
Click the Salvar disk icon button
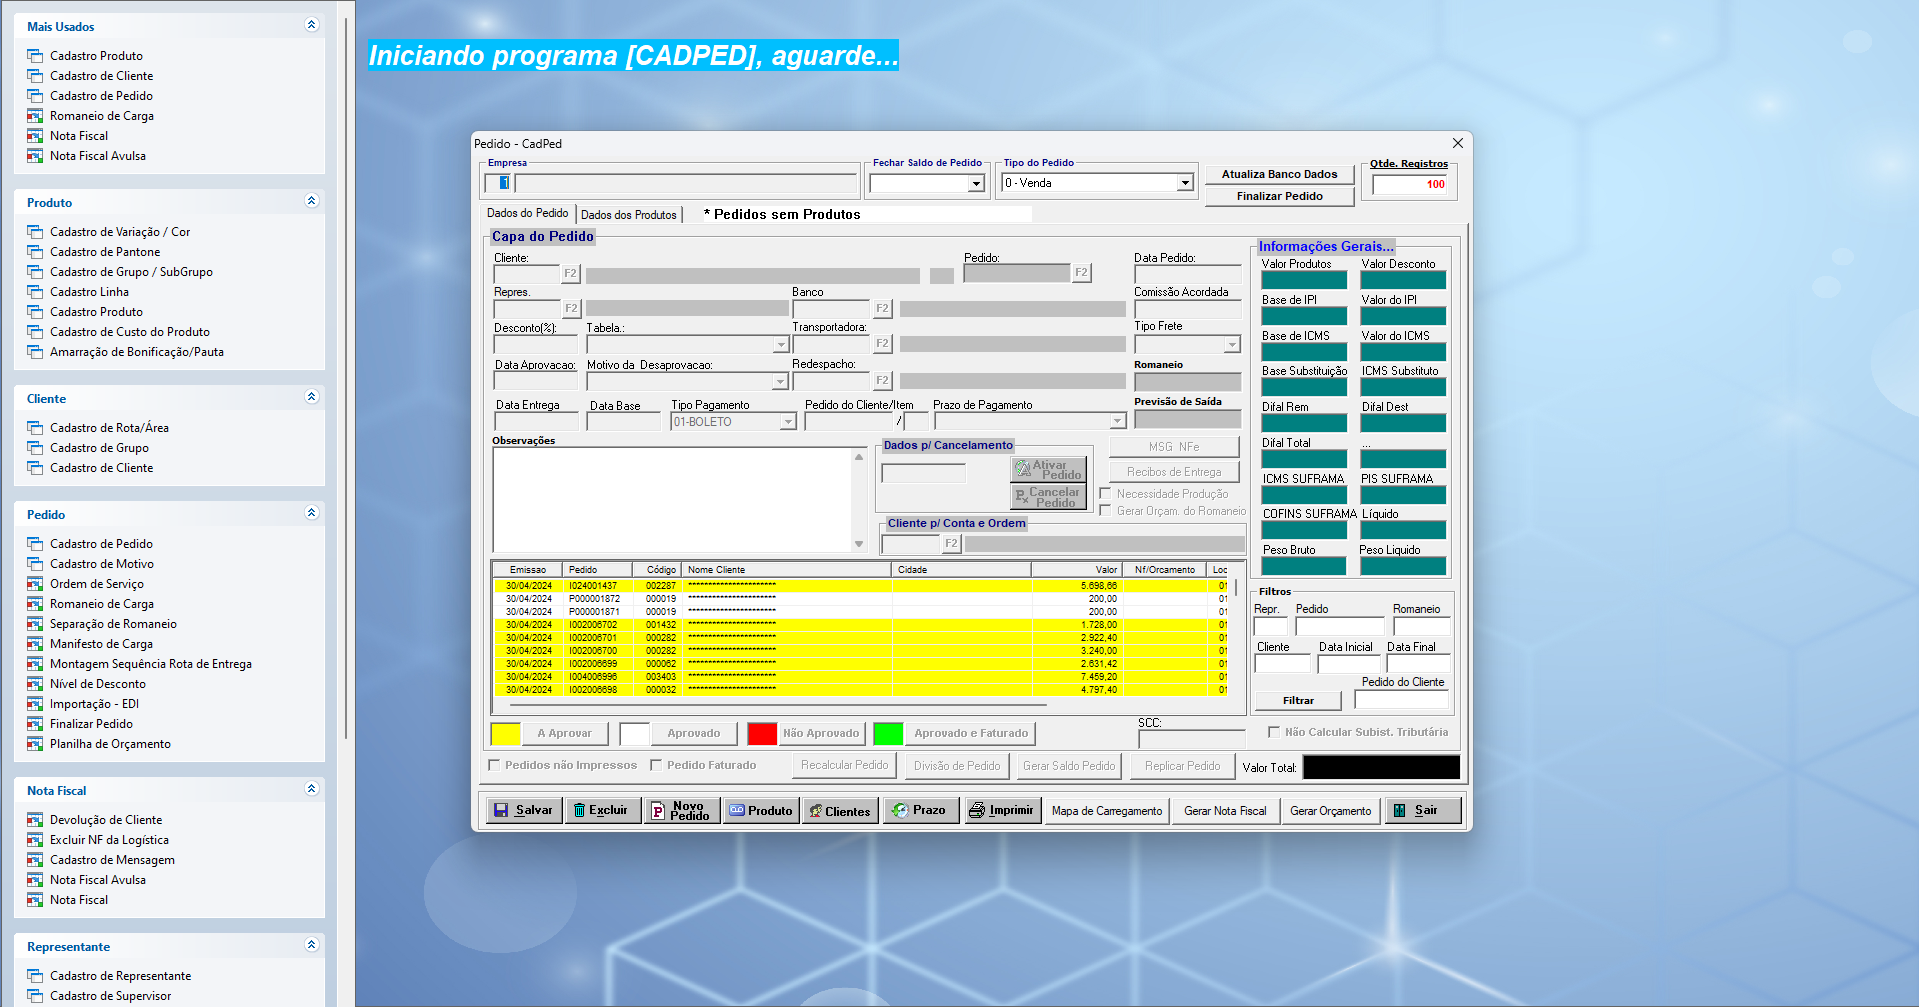point(524,810)
